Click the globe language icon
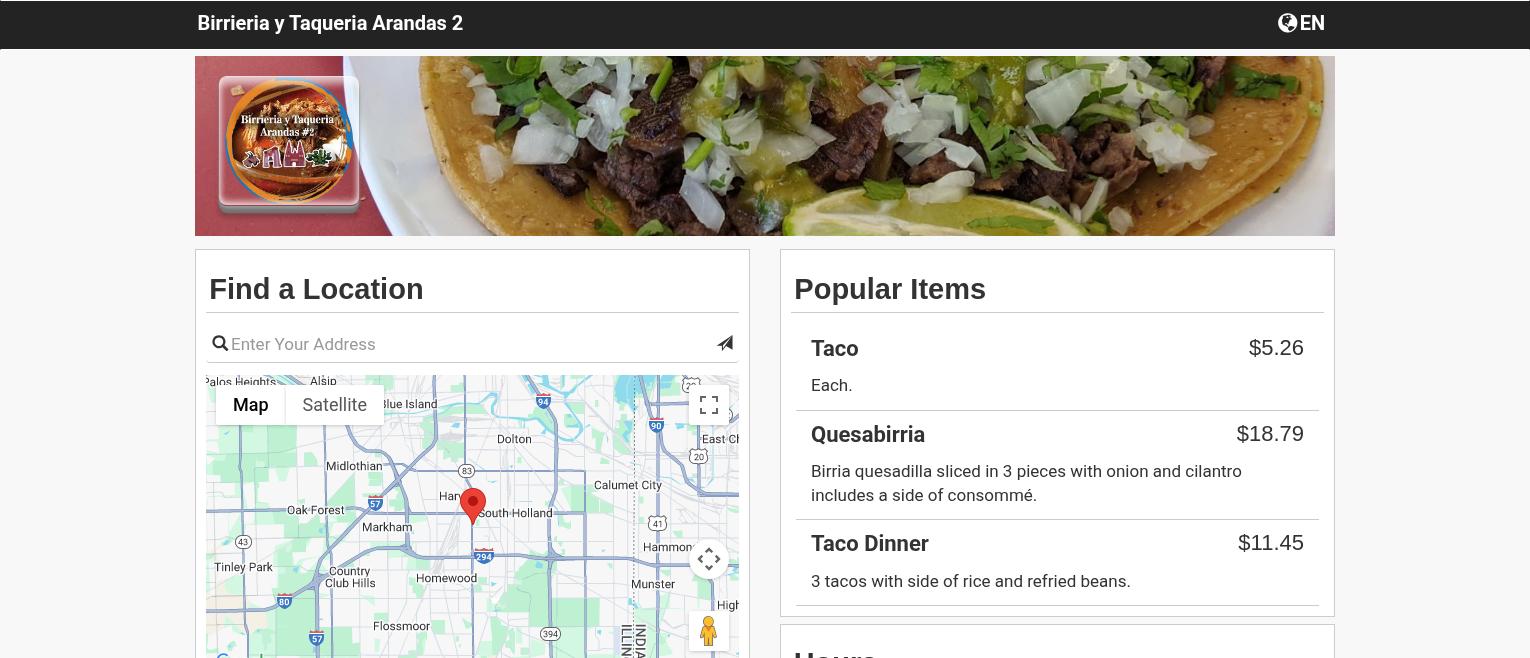 (x=1287, y=23)
